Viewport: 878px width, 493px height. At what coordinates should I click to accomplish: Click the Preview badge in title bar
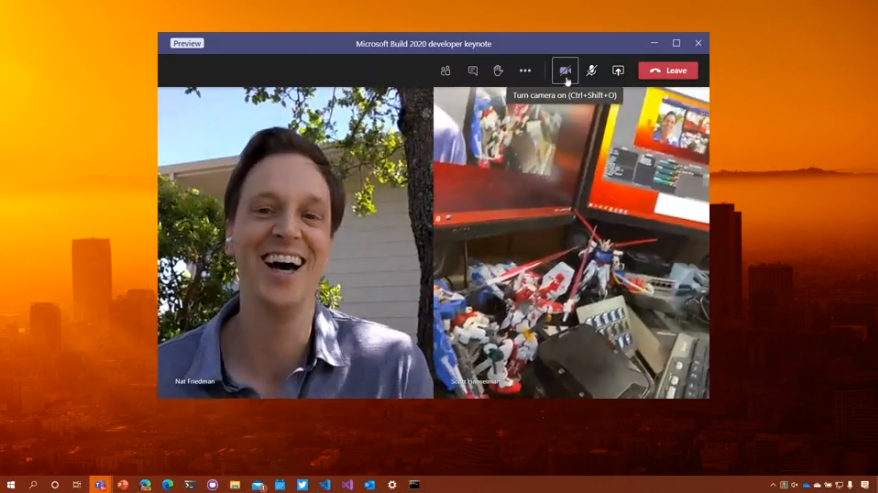click(x=187, y=43)
